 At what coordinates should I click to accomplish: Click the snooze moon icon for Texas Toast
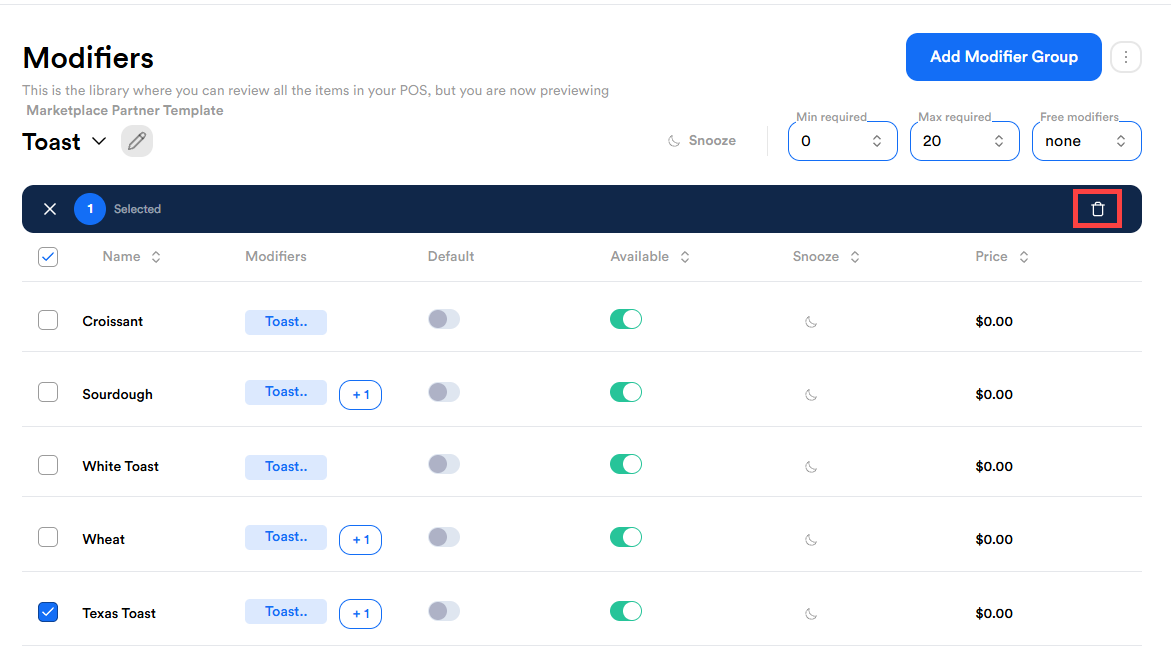[812, 614]
